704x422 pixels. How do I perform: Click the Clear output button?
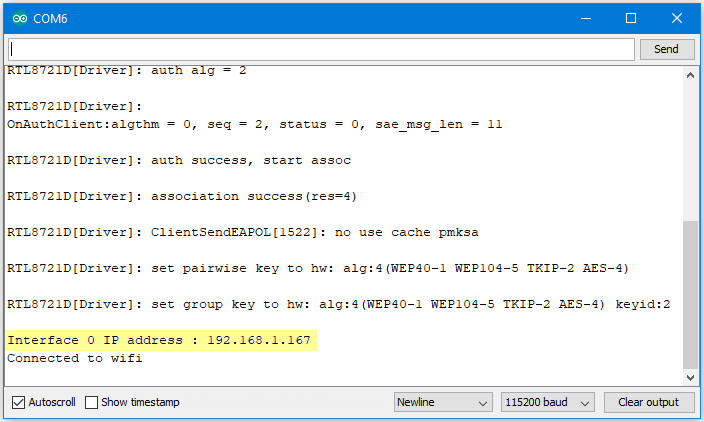[x=649, y=402]
